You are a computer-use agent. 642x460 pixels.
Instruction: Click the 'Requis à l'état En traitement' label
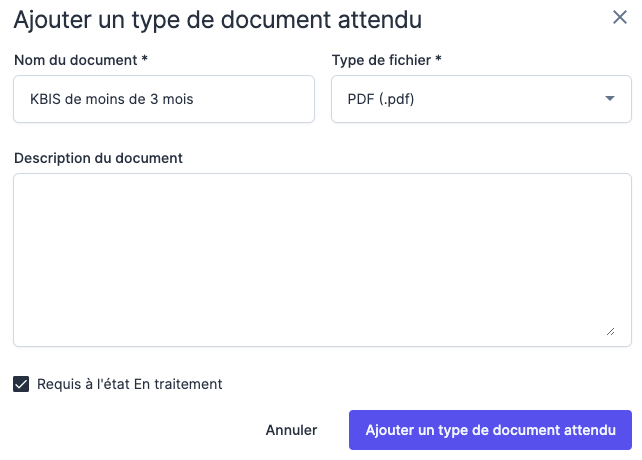click(129, 384)
